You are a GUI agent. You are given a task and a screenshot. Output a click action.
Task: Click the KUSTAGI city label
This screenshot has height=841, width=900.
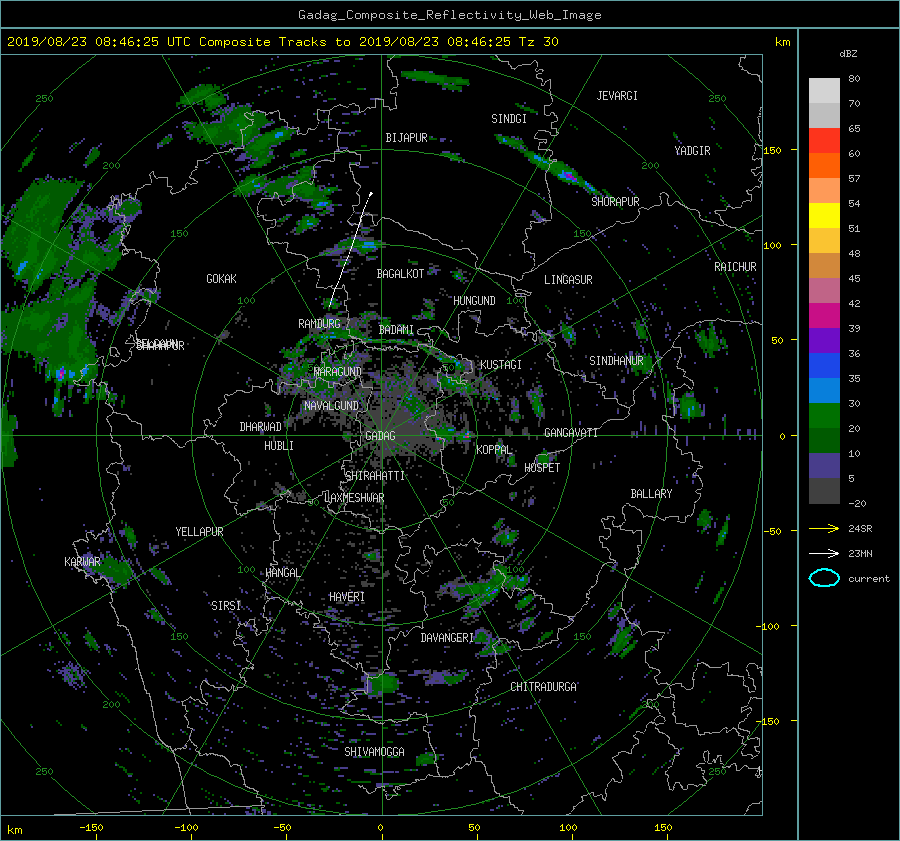click(x=501, y=365)
